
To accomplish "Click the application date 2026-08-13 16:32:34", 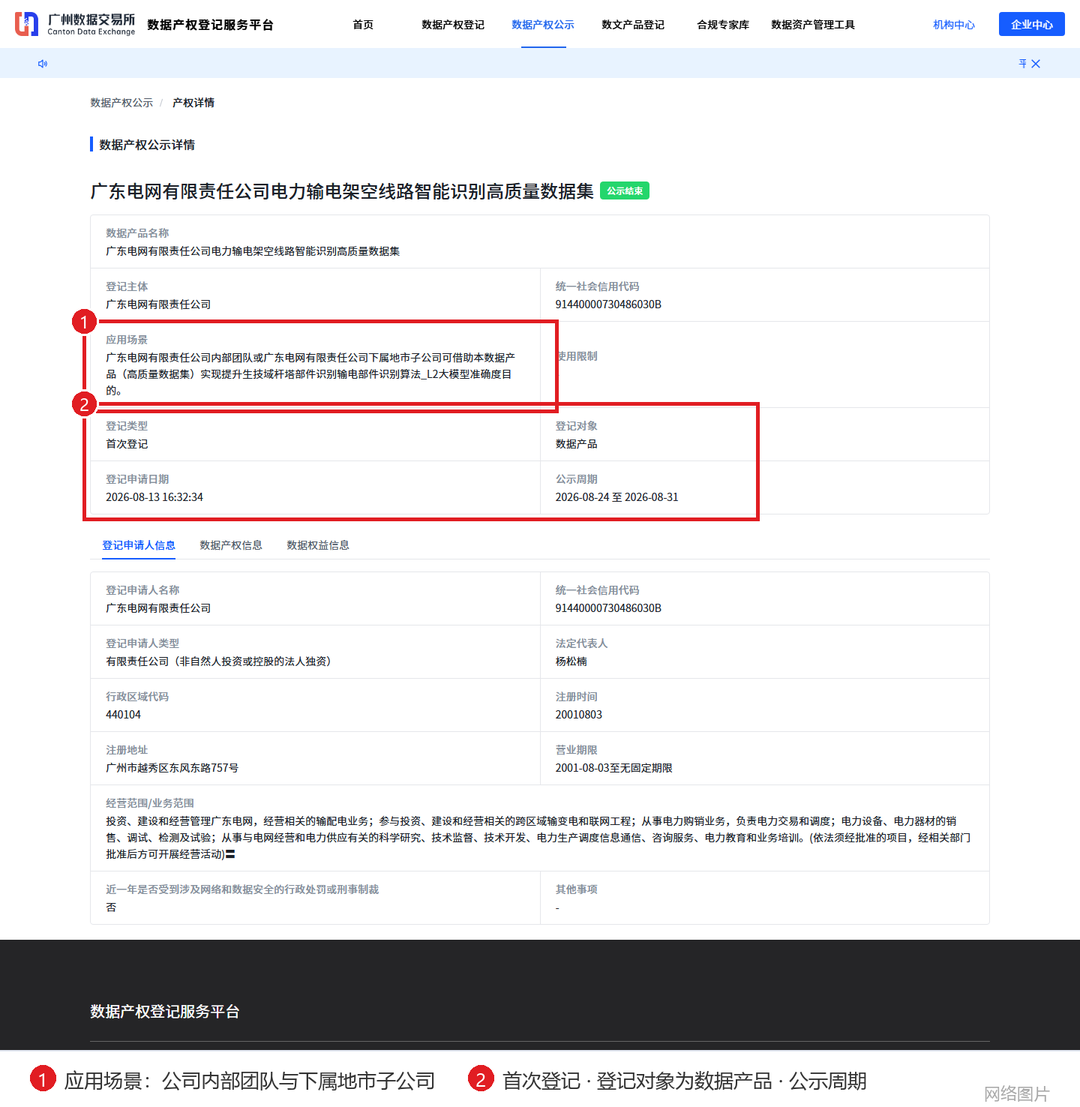I will [x=155, y=497].
